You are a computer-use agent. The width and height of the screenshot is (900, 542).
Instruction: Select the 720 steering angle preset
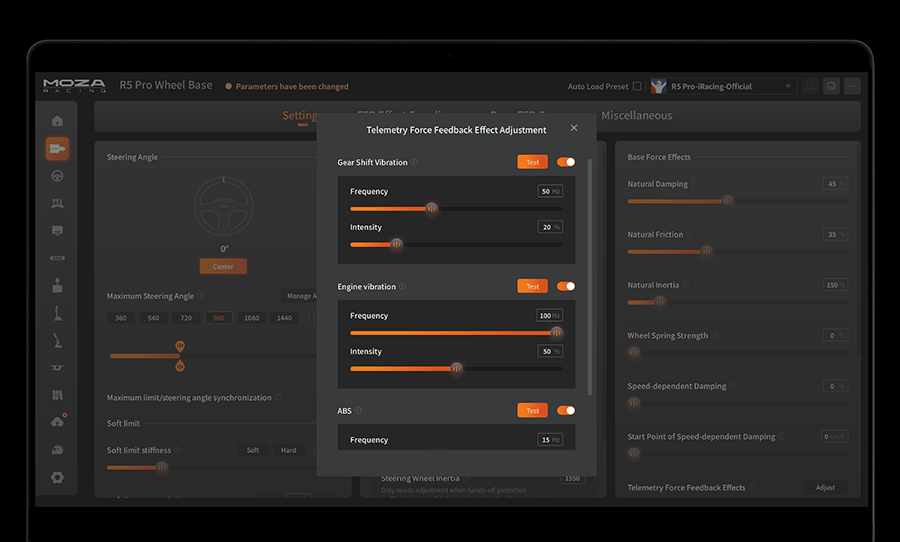[186, 318]
